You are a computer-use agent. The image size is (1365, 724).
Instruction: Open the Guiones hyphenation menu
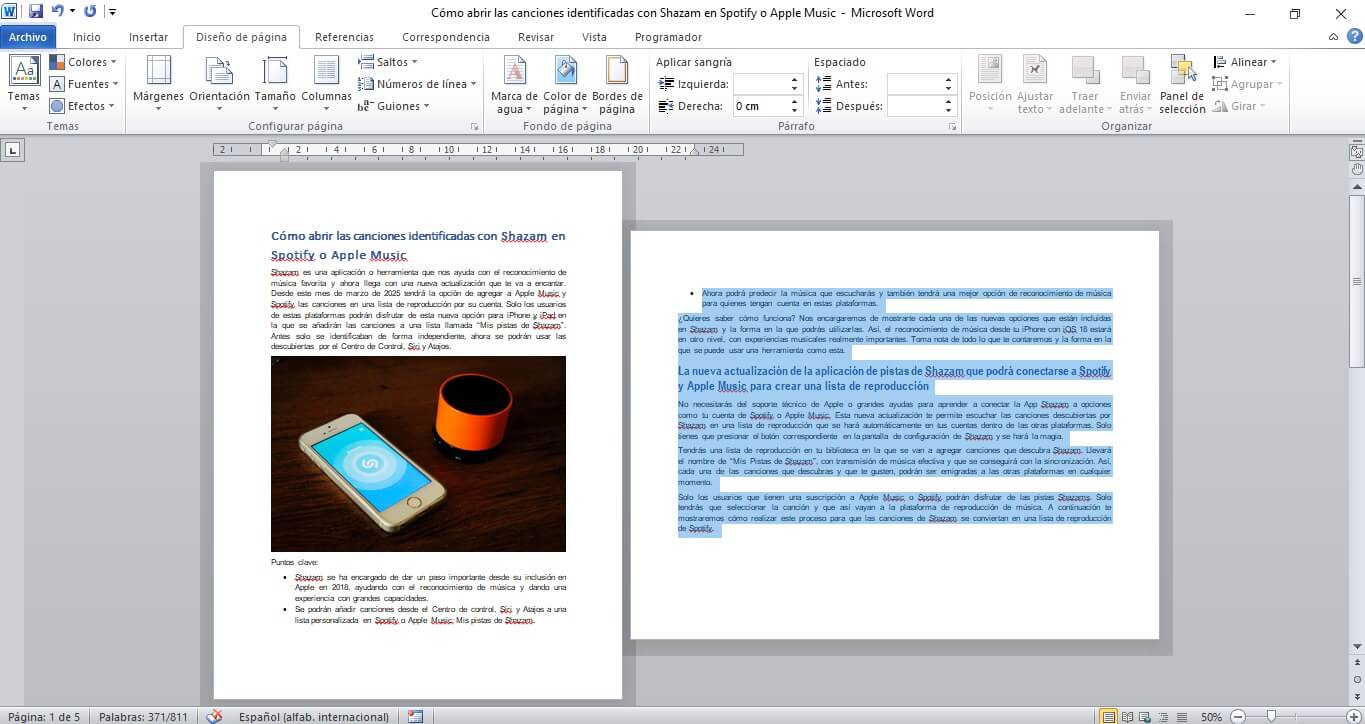pyautogui.click(x=394, y=106)
